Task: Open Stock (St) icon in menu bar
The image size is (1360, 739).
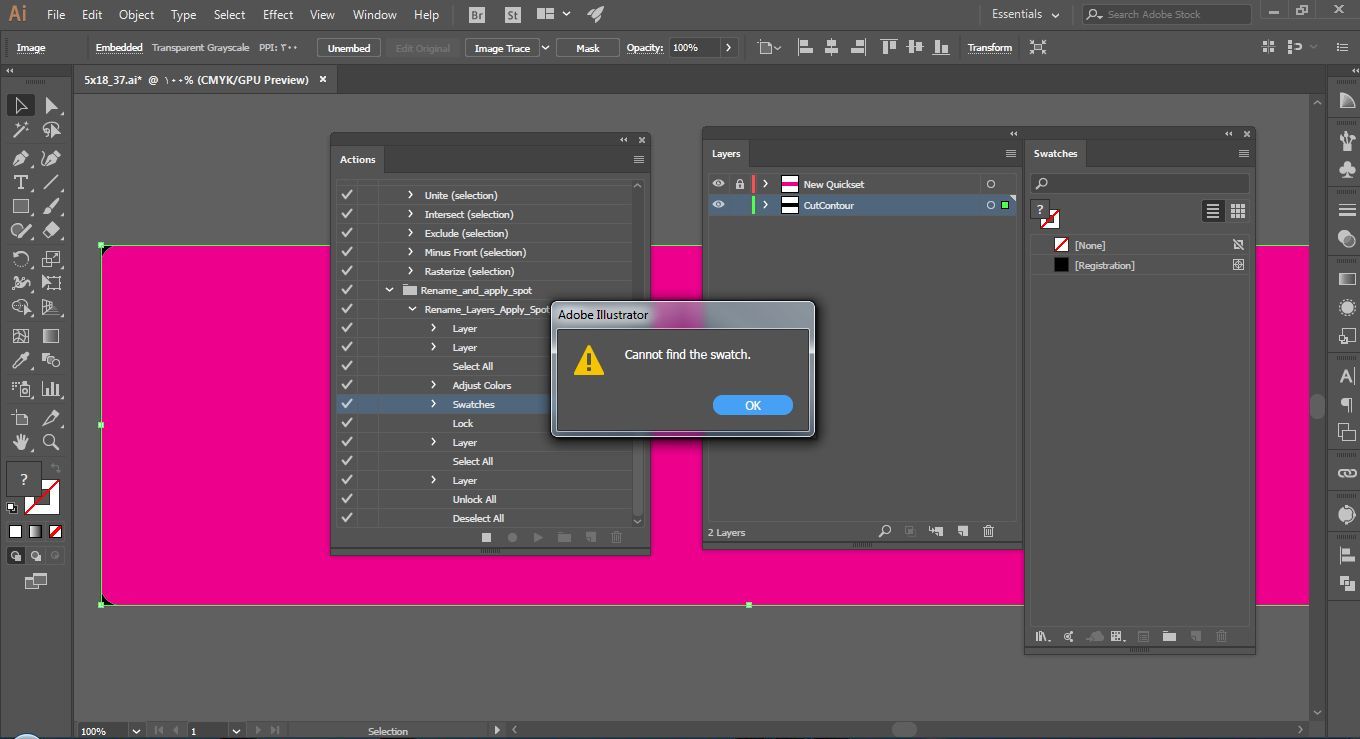Action: pos(513,15)
